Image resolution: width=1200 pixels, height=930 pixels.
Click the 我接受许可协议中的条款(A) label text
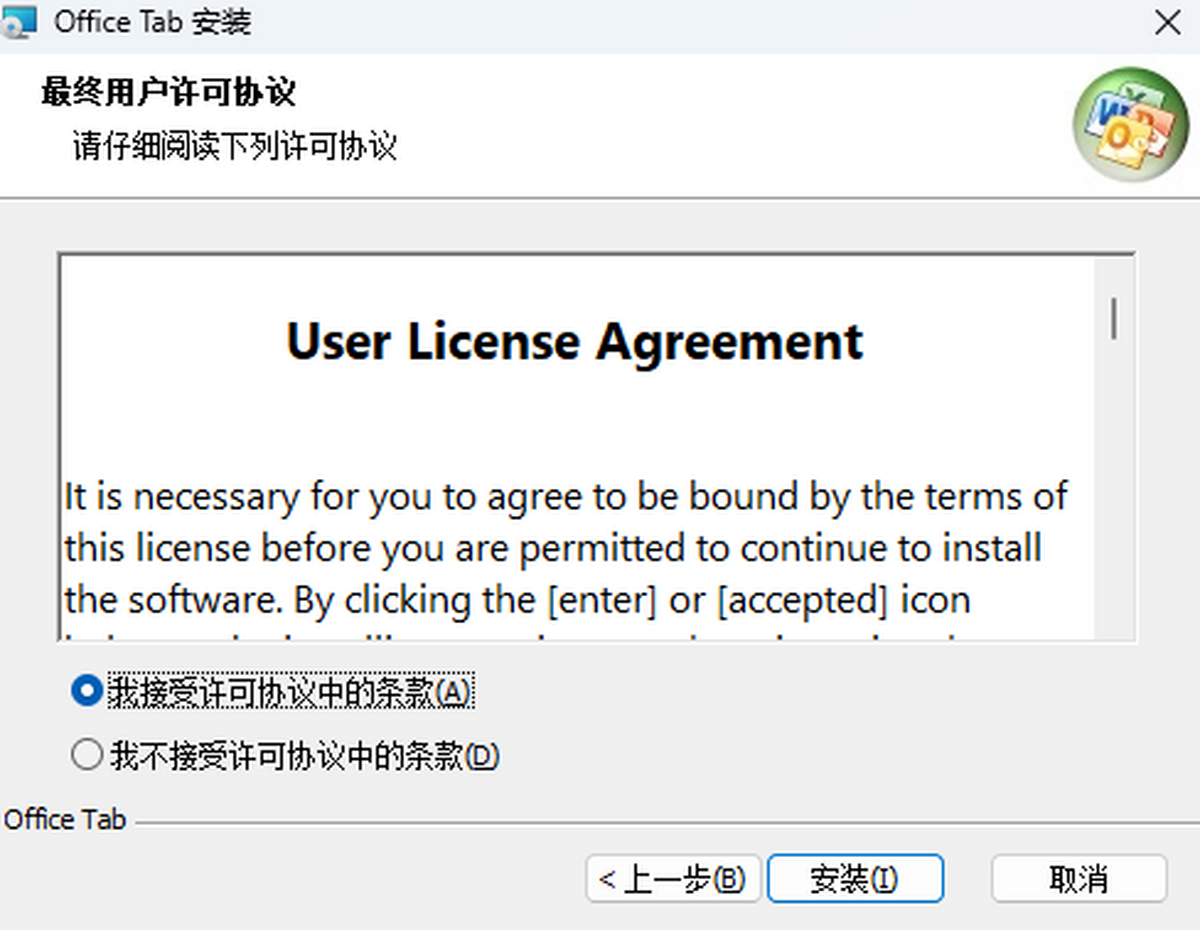[x=289, y=692]
